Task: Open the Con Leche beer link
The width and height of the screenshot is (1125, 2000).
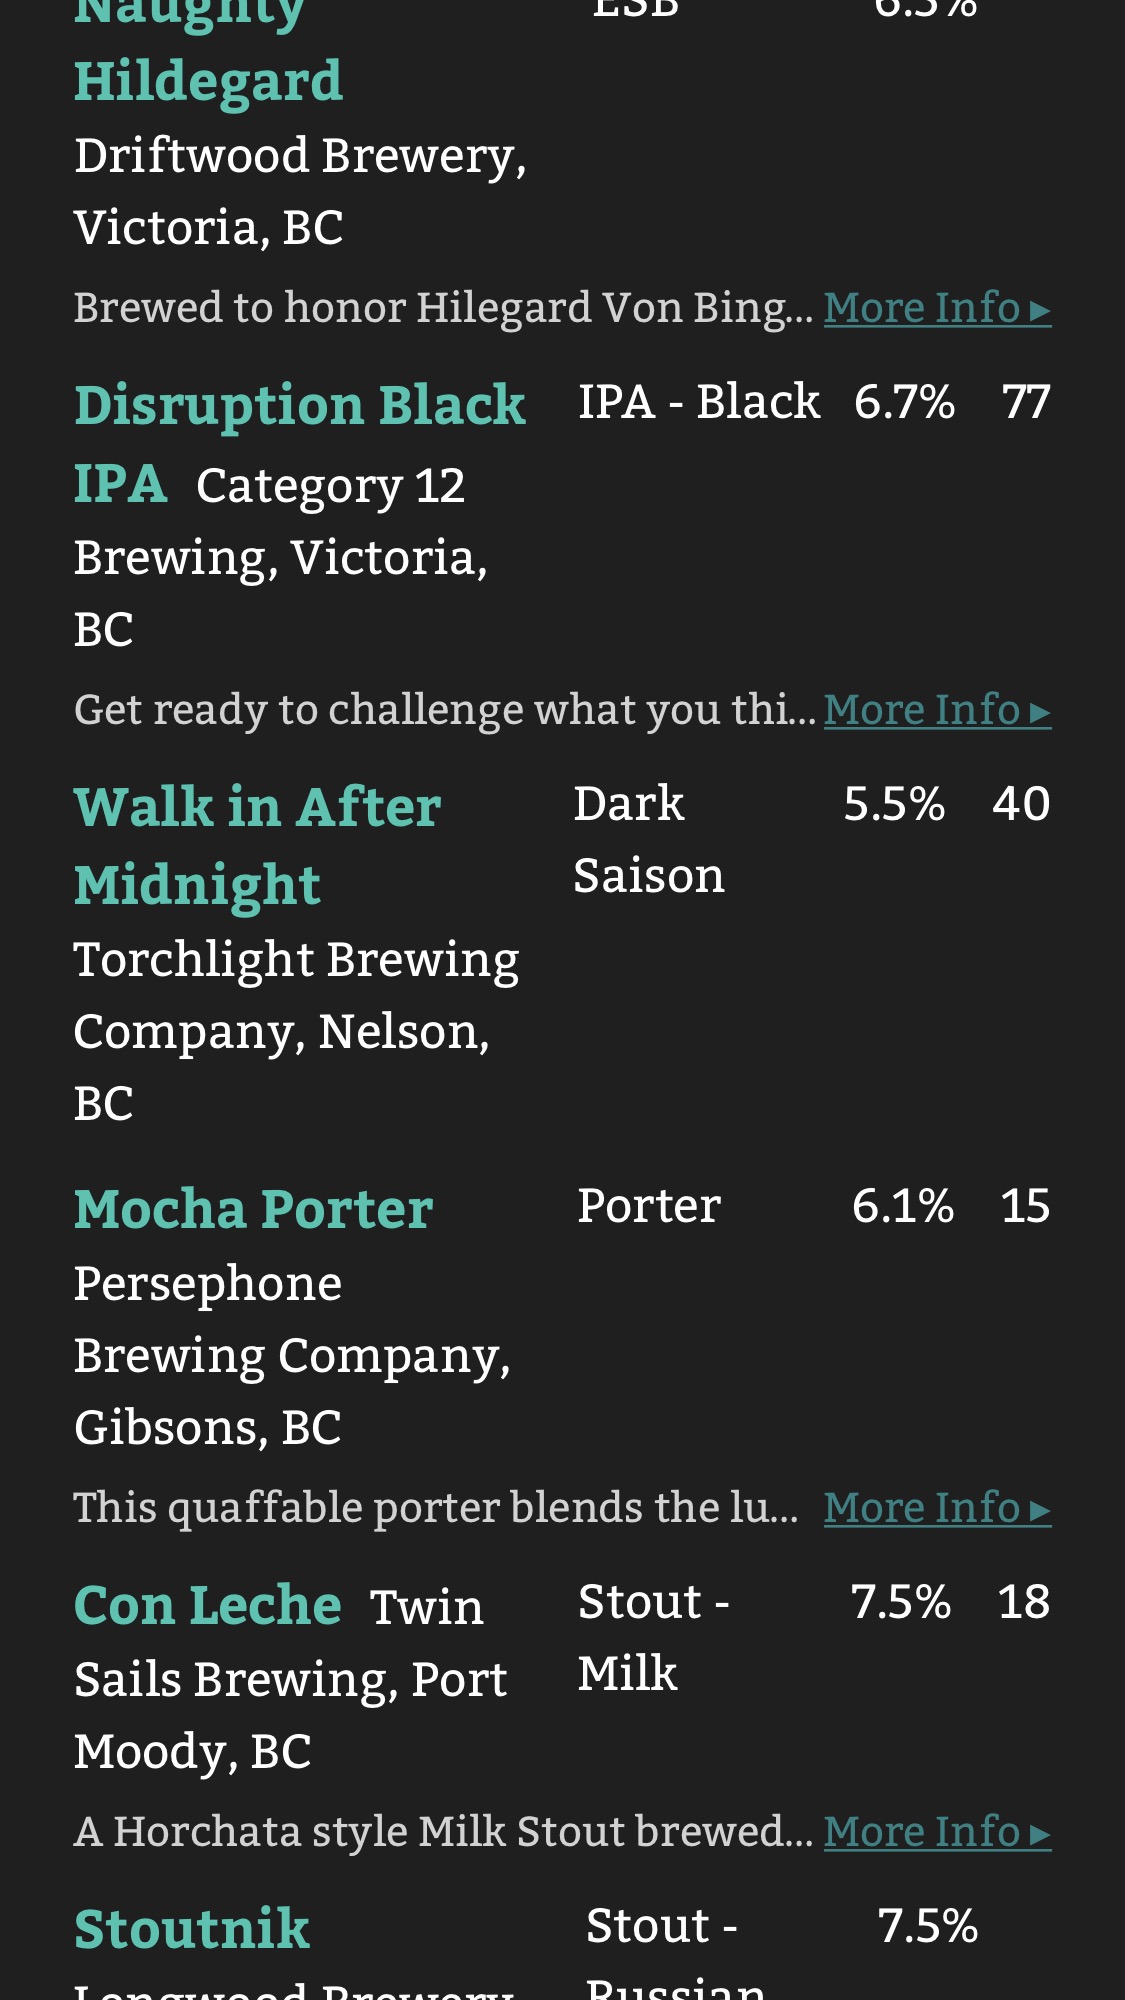Action: [208, 1606]
